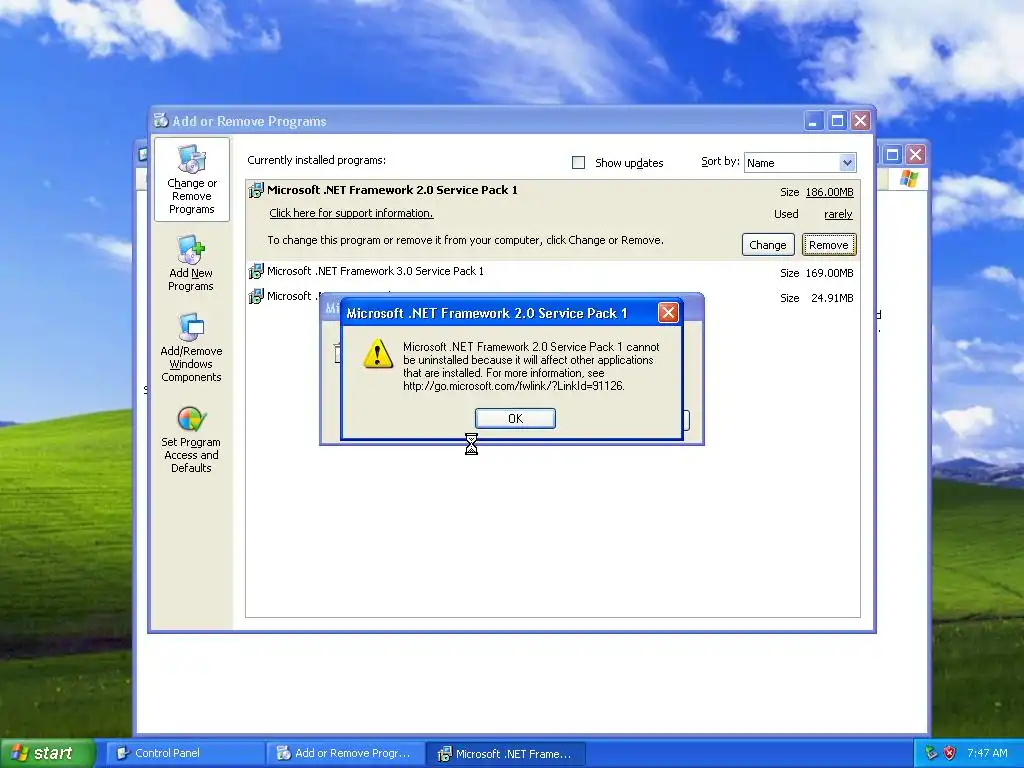
Task: Switch to Add or Remove Programs taskbar button
Action: point(346,753)
